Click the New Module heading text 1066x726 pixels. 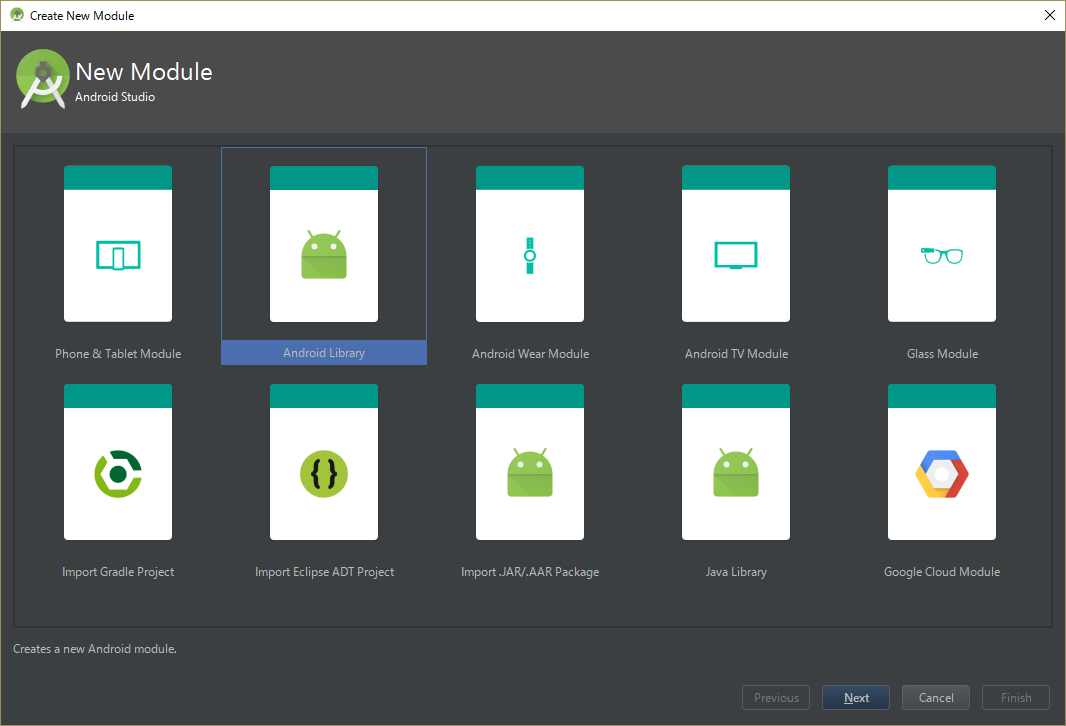(x=143, y=71)
